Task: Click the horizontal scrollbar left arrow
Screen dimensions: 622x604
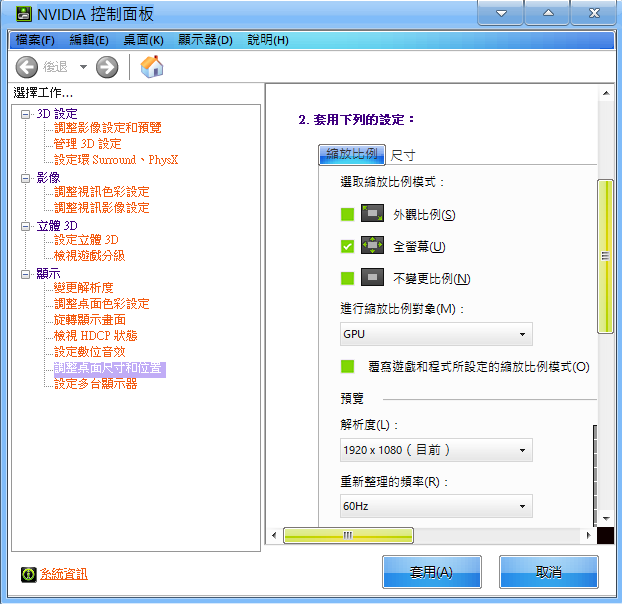Action: pyautogui.click(x=274, y=536)
